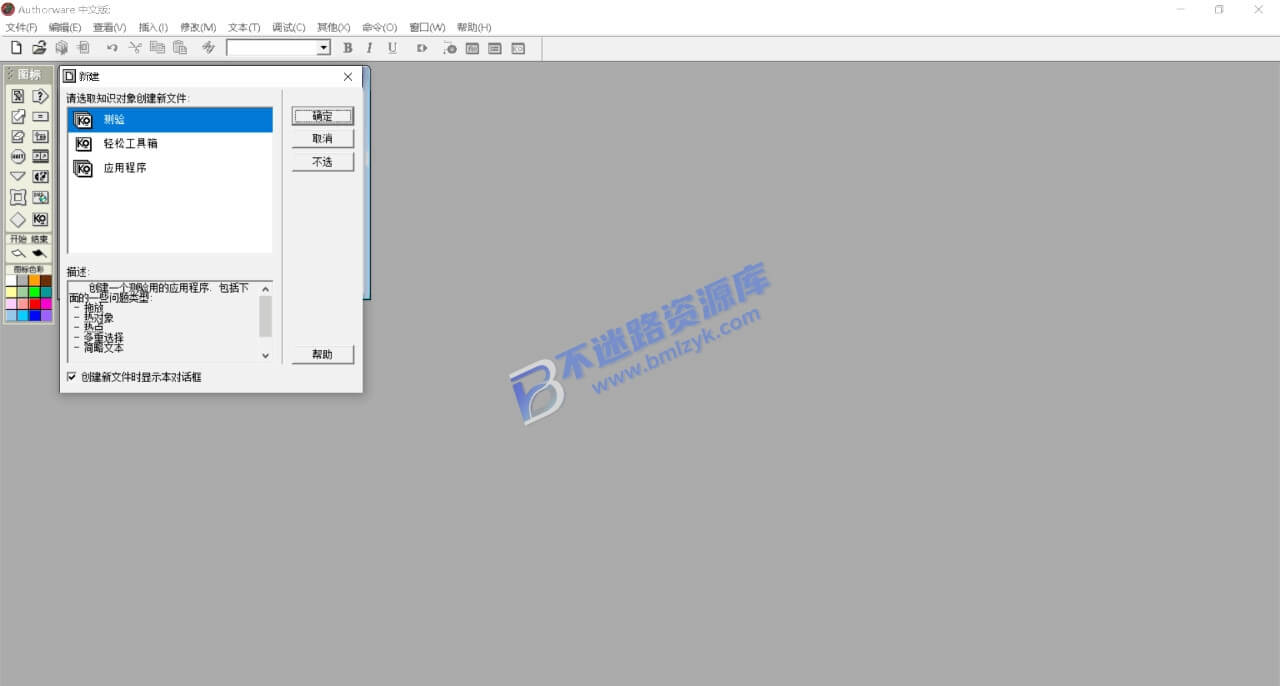The height and width of the screenshot is (686, 1280).
Task: Select the Knowledge Object icon in palette
Action: click(x=40, y=219)
